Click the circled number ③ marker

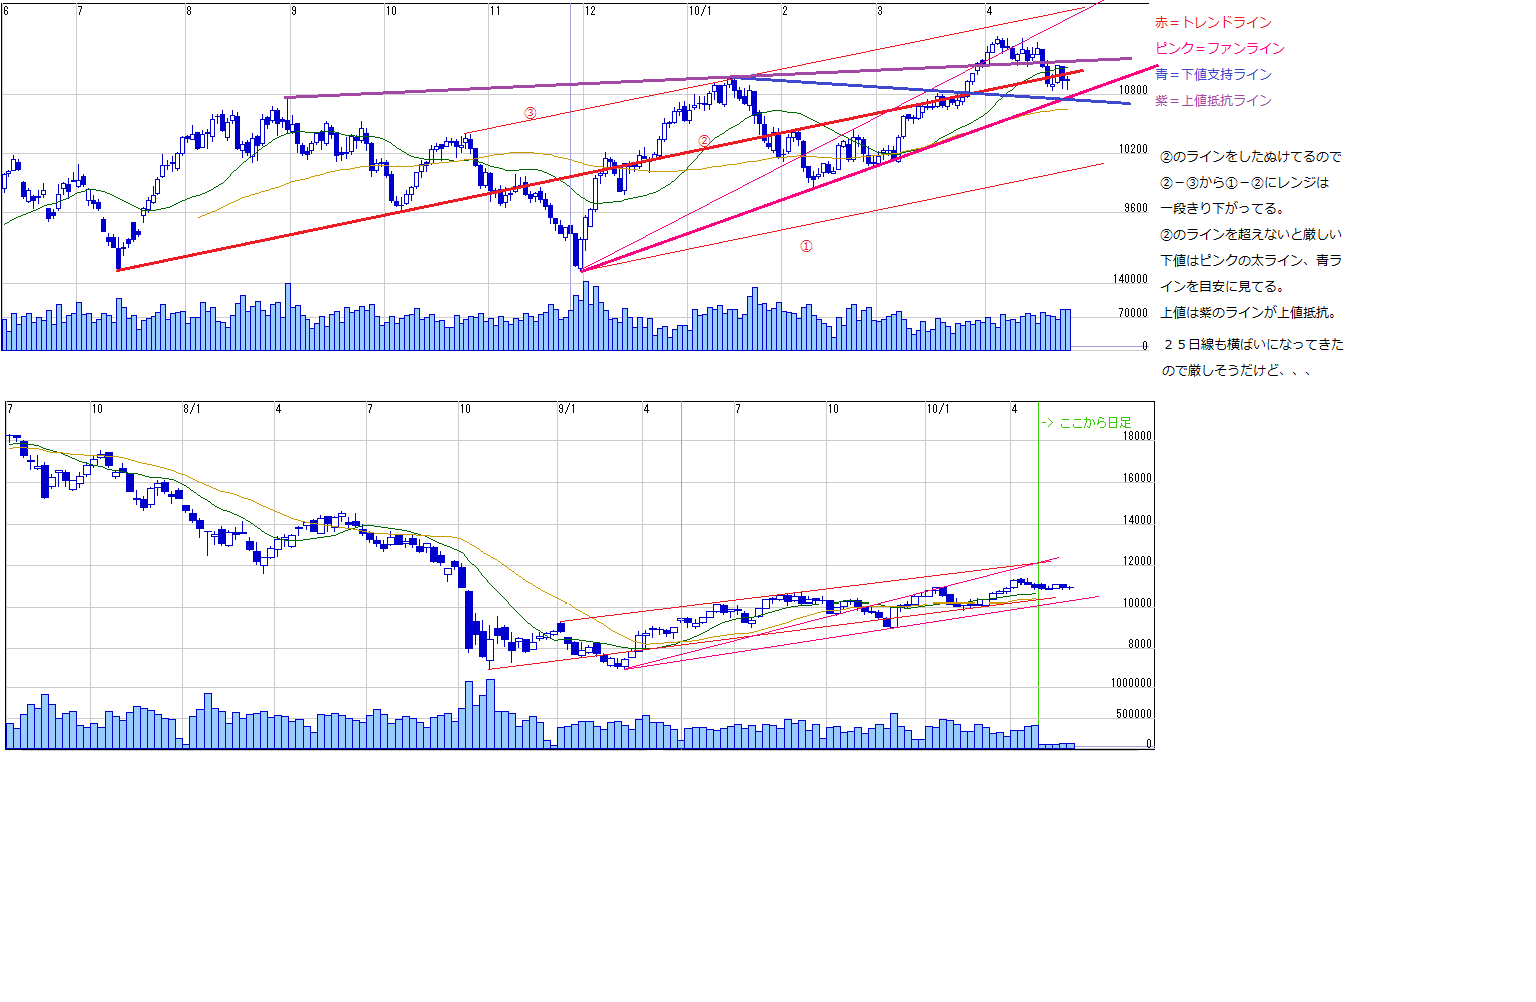pyautogui.click(x=530, y=113)
